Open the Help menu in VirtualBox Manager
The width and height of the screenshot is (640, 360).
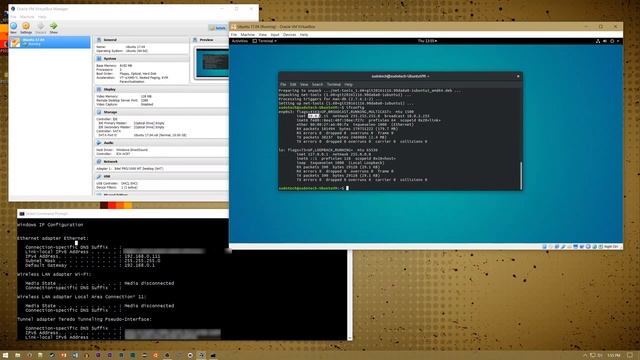pyautogui.click(x=42, y=17)
